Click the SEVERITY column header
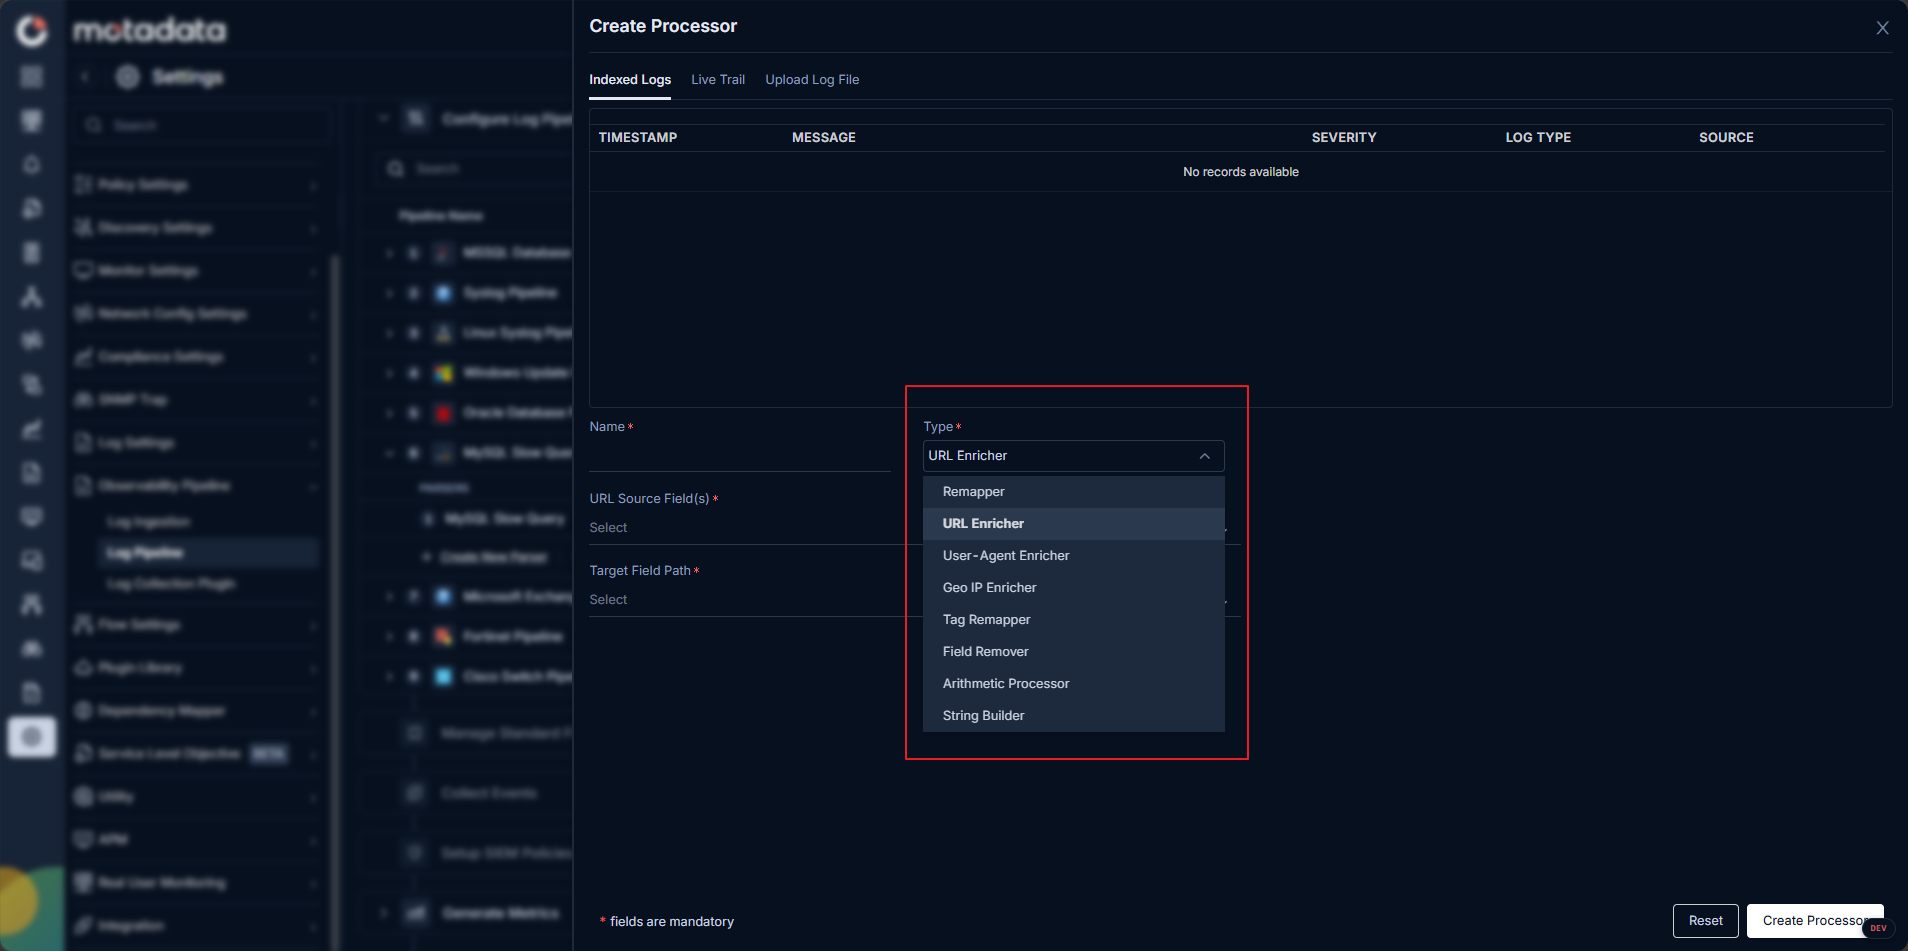Screen dimensions: 1908x951 pos(1344,137)
